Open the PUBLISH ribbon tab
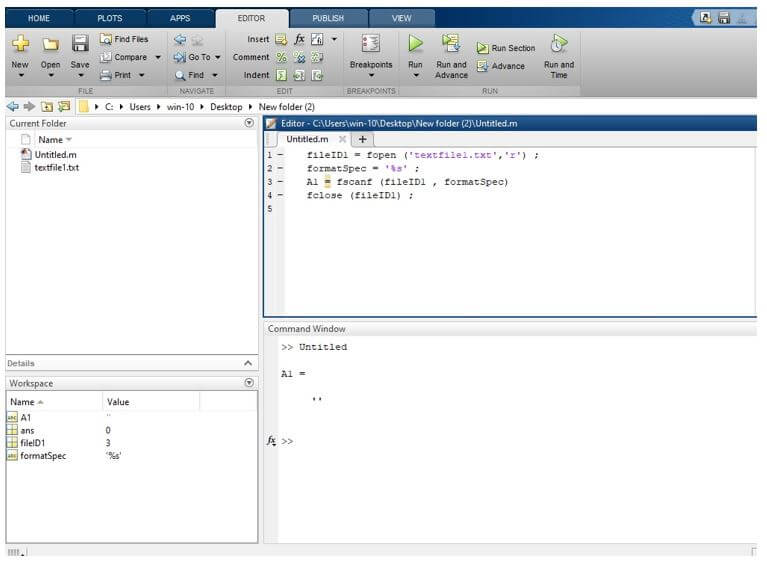 (x=328, y=18)
